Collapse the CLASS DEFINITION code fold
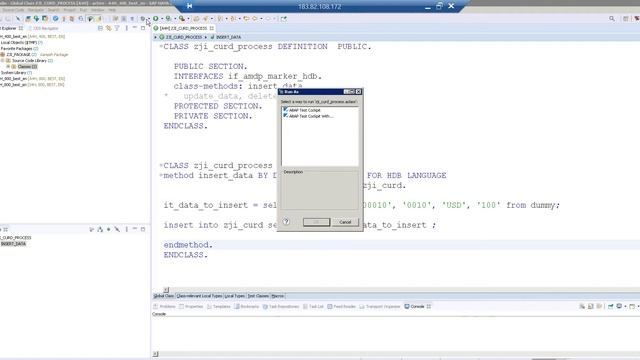This screenshot has width=640, height=360. click(161, 46)
